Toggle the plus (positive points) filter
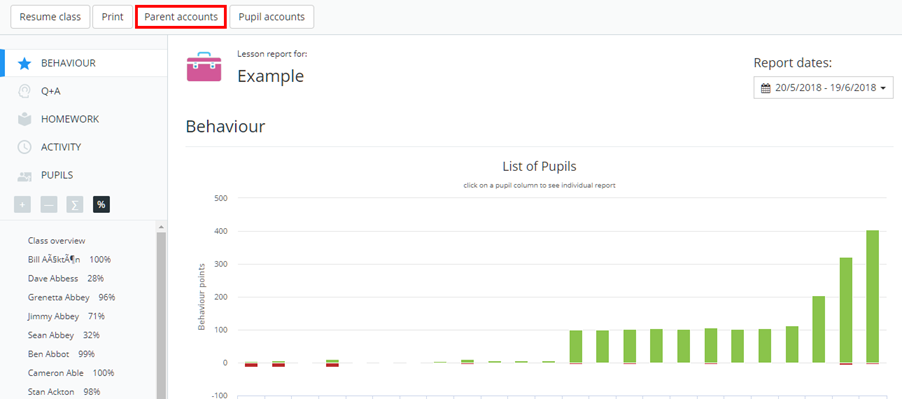 [x=22, y=204]
